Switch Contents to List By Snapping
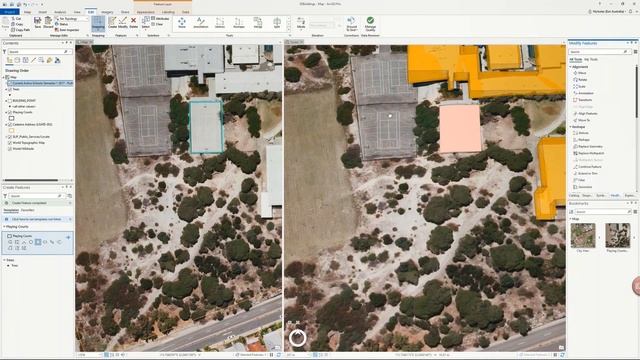This screenshot has height=360, width=640. coord(41,60)
